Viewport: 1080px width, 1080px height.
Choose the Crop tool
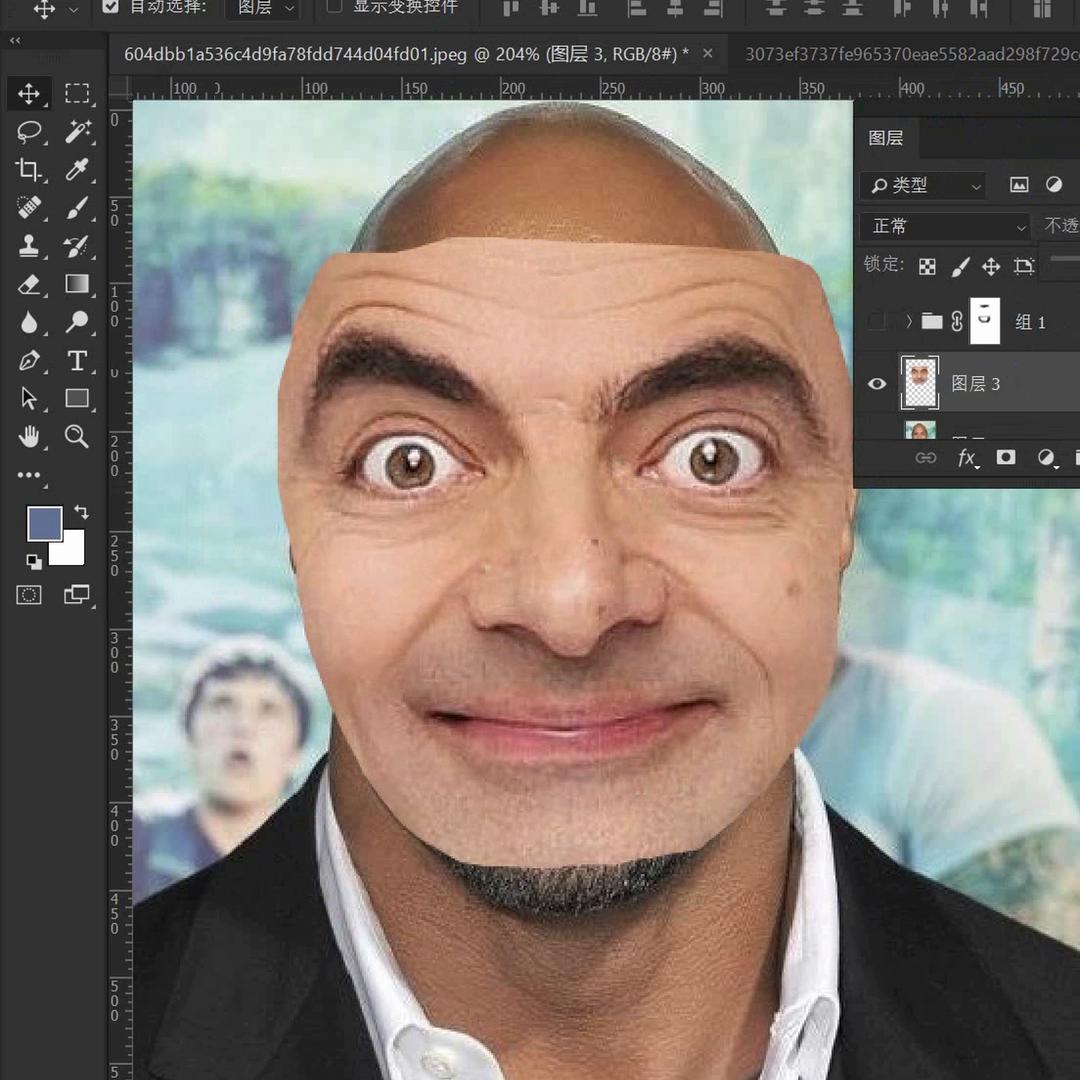(29, 170)
